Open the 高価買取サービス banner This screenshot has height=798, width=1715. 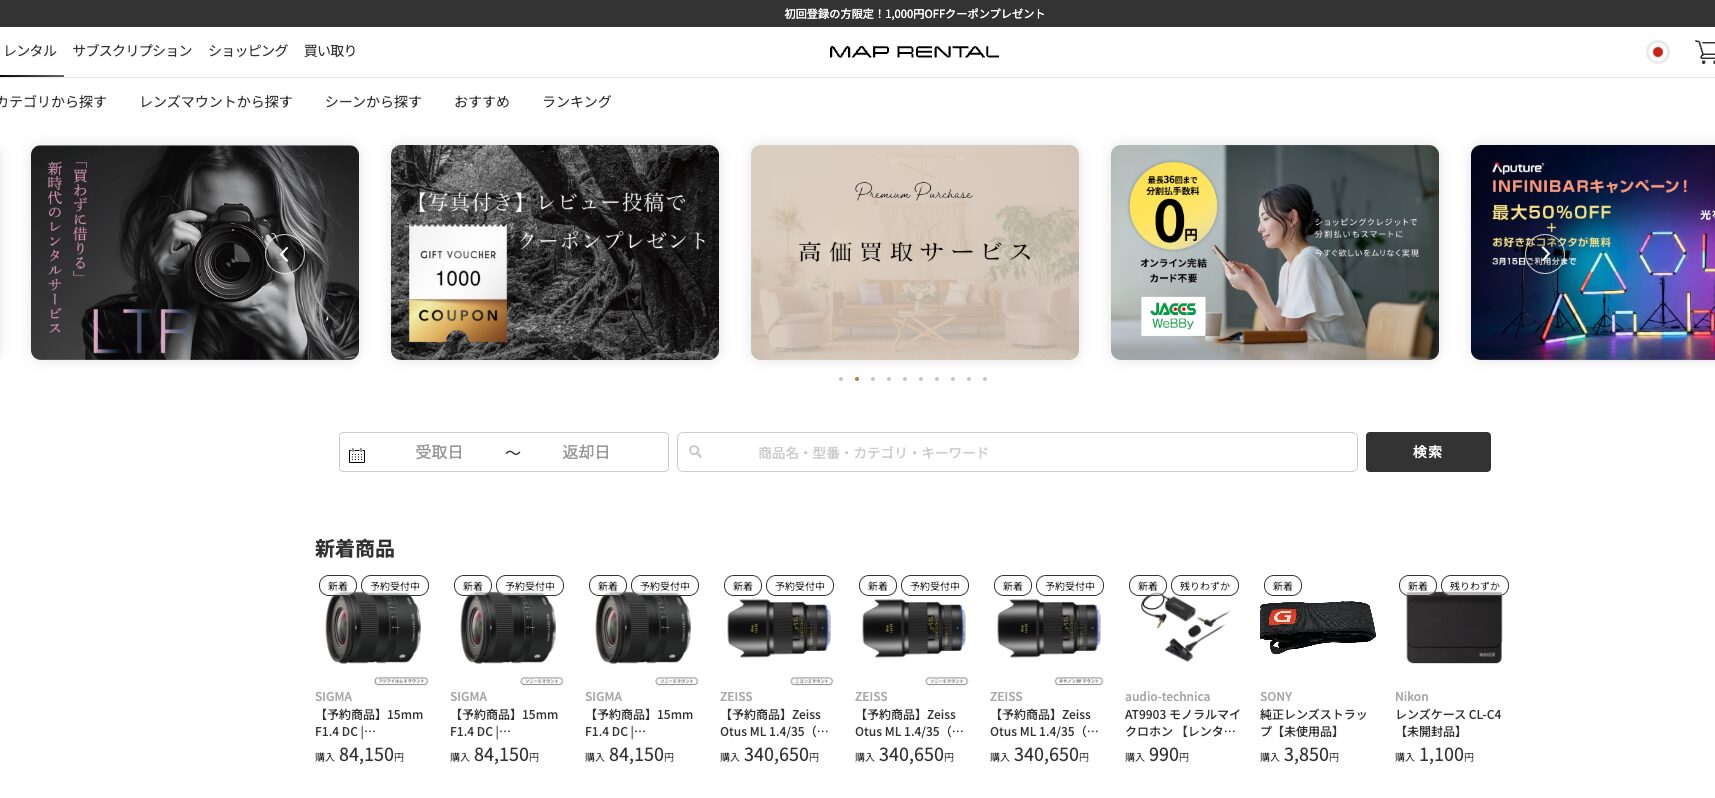pos(915,253)
